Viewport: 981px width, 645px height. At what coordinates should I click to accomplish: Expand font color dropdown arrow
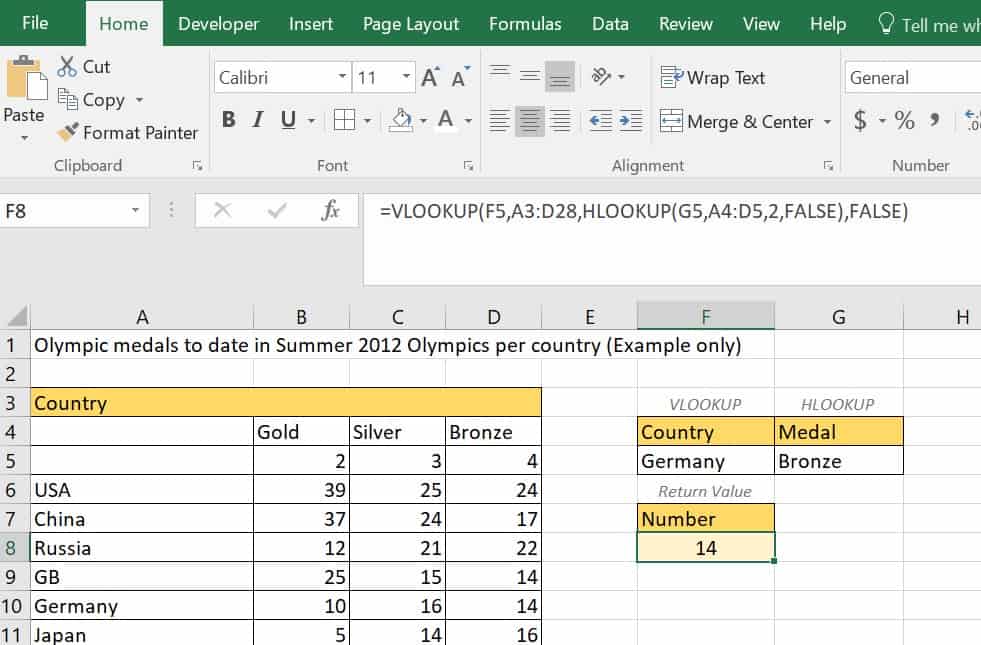468,120
